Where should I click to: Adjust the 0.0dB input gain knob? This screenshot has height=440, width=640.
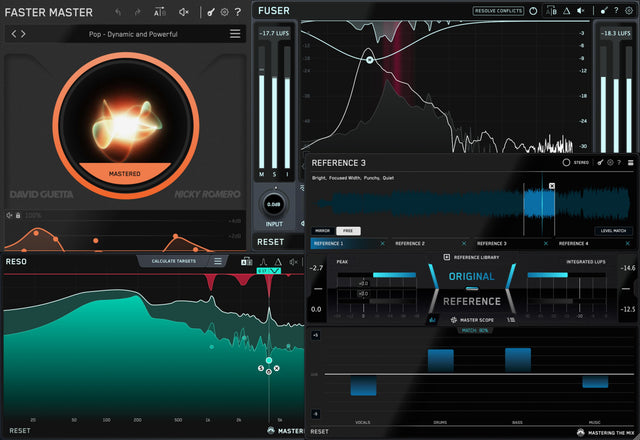pos(271,204)
